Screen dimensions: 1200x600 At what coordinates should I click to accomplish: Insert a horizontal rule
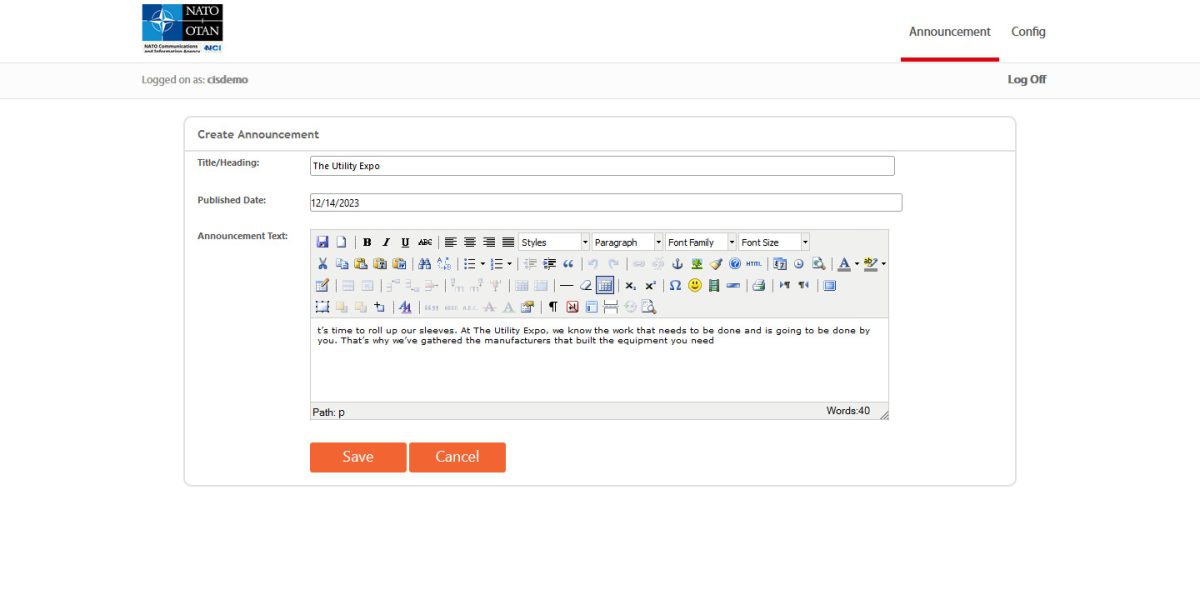[565, 287]
